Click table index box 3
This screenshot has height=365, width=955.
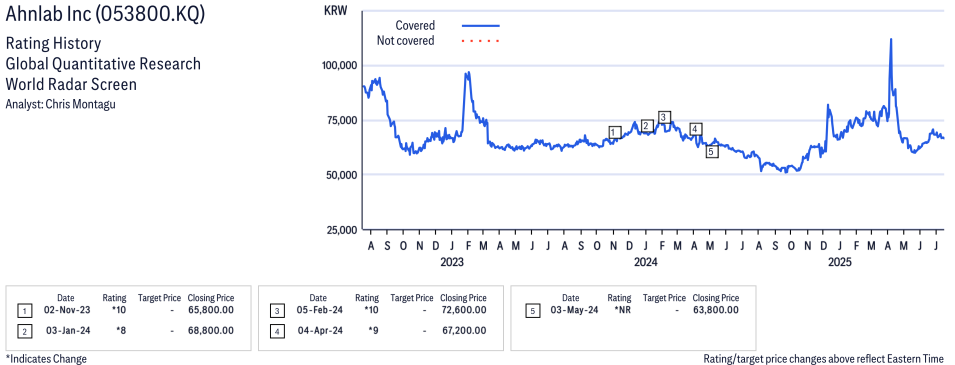tap(277, 311)
